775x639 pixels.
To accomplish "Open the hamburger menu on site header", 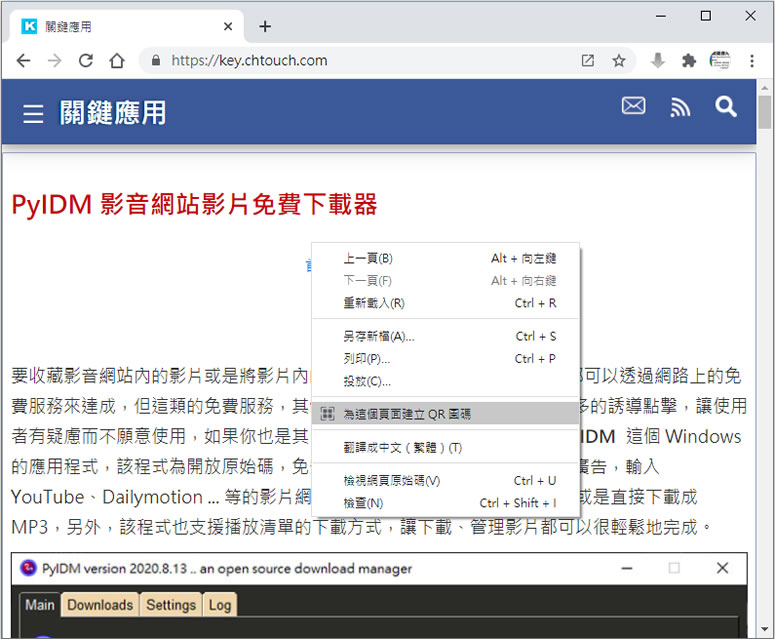I will point(33,114).
